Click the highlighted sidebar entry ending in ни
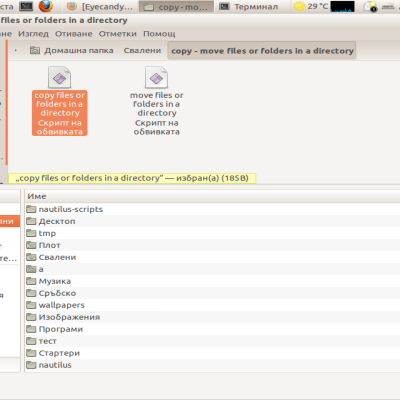 tap(10, 221)
